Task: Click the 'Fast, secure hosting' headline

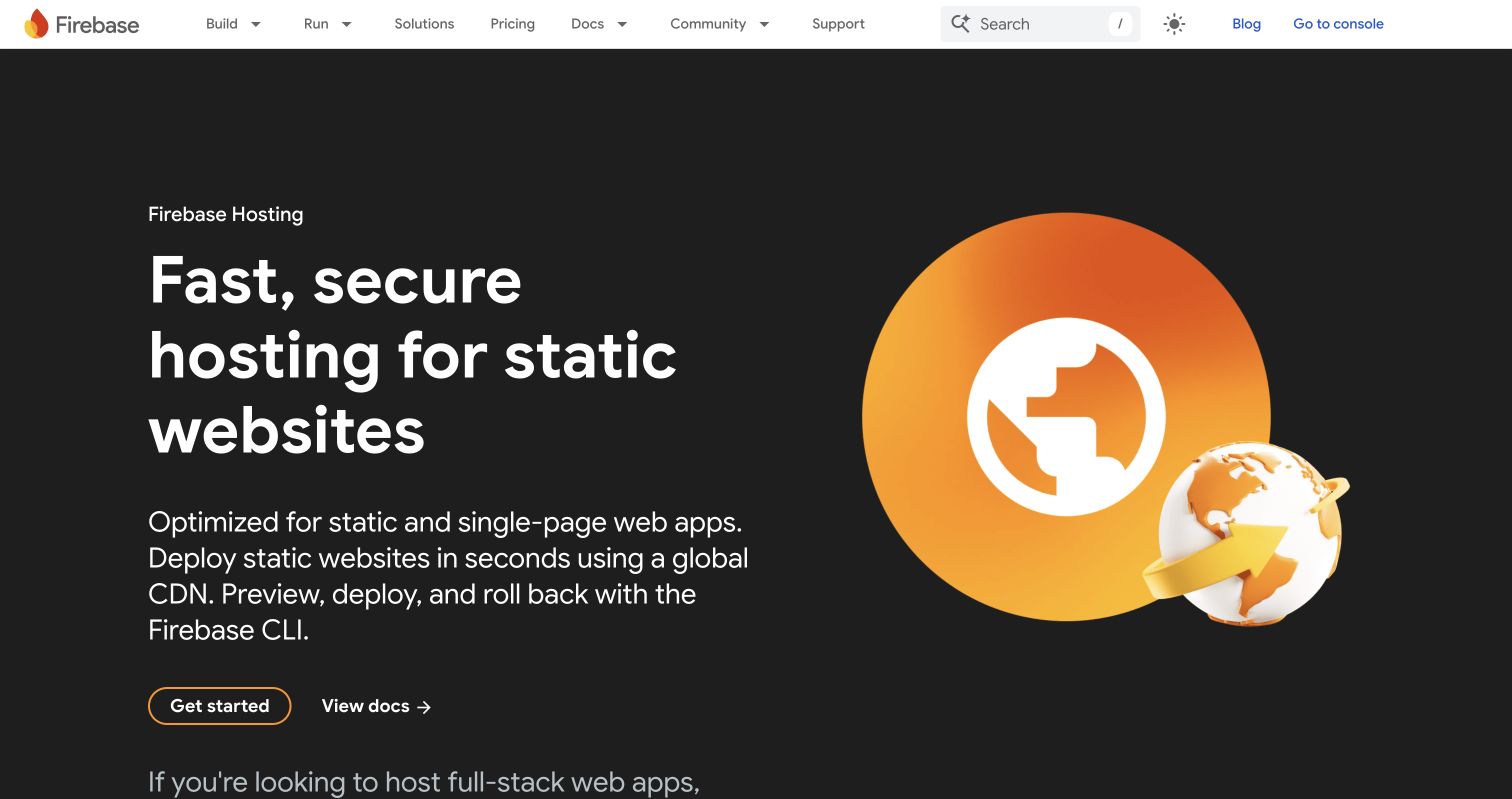Action: (413, 355)
